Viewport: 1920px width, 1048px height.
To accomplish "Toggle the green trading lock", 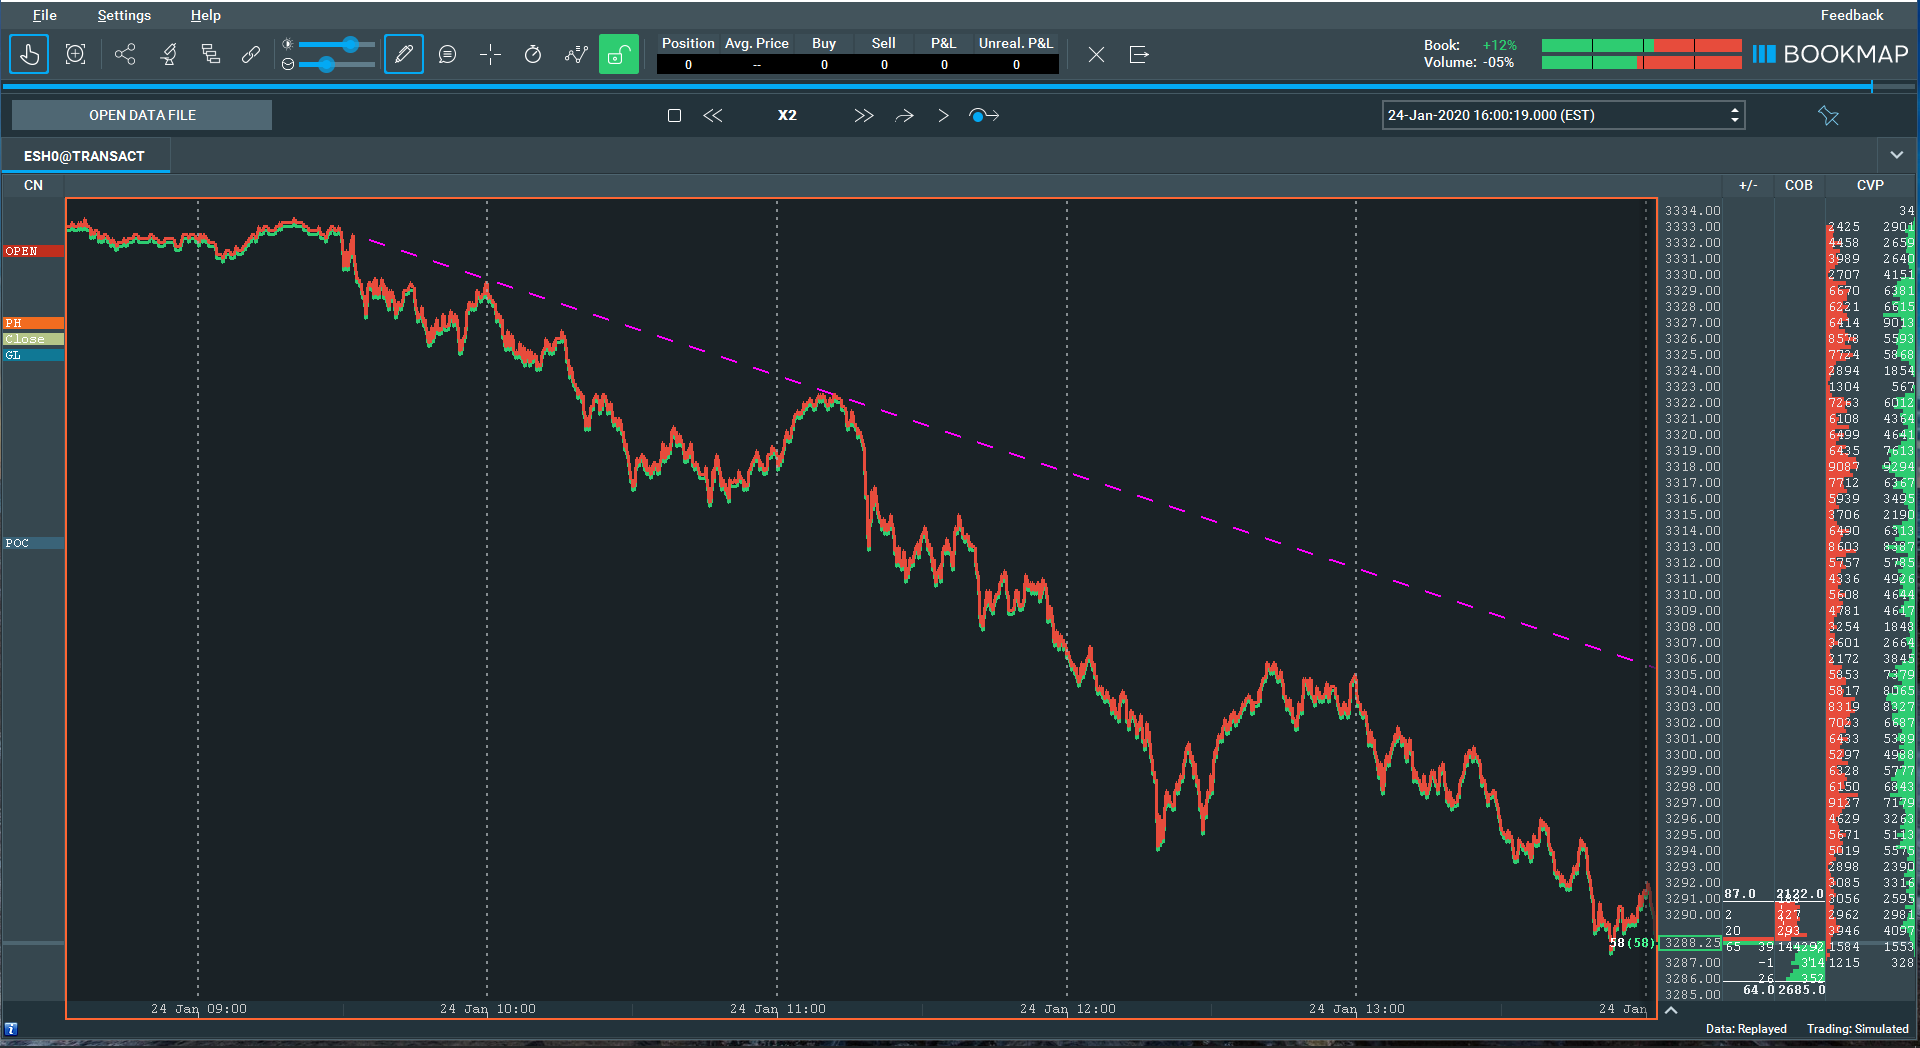I will (x=618, y=54).
